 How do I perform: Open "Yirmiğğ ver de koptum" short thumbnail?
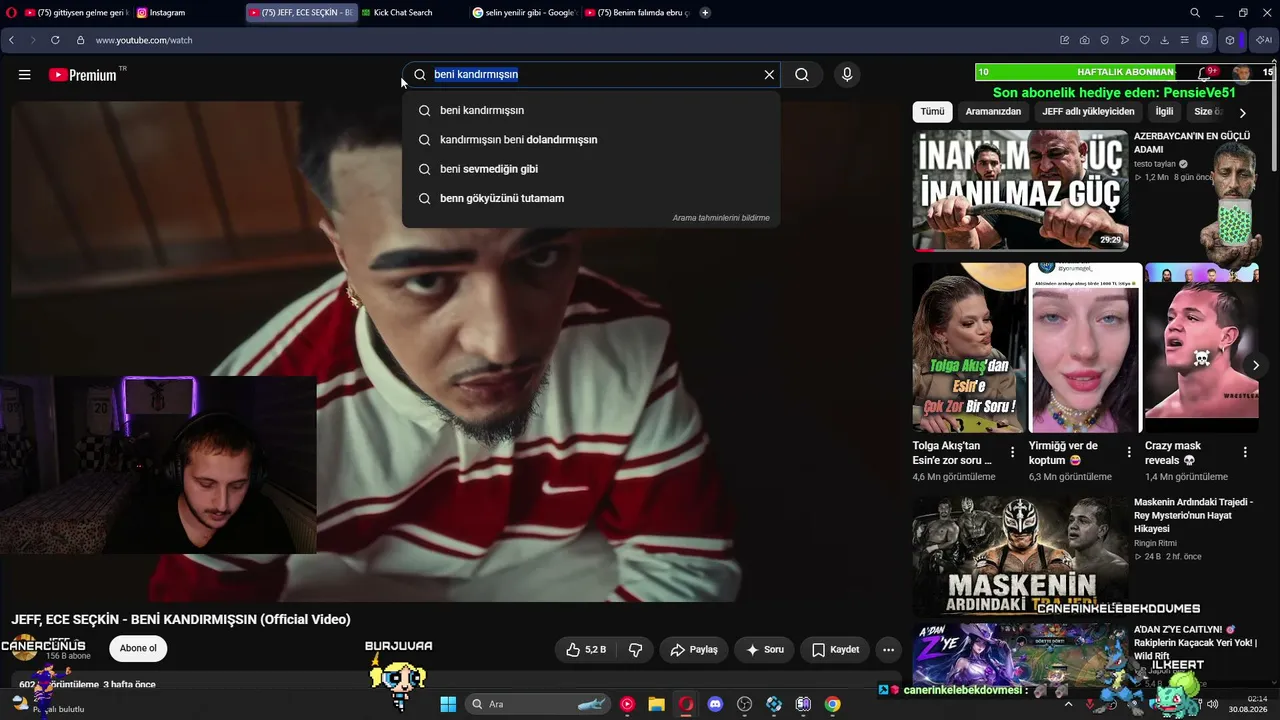[x=1085, y=348]
